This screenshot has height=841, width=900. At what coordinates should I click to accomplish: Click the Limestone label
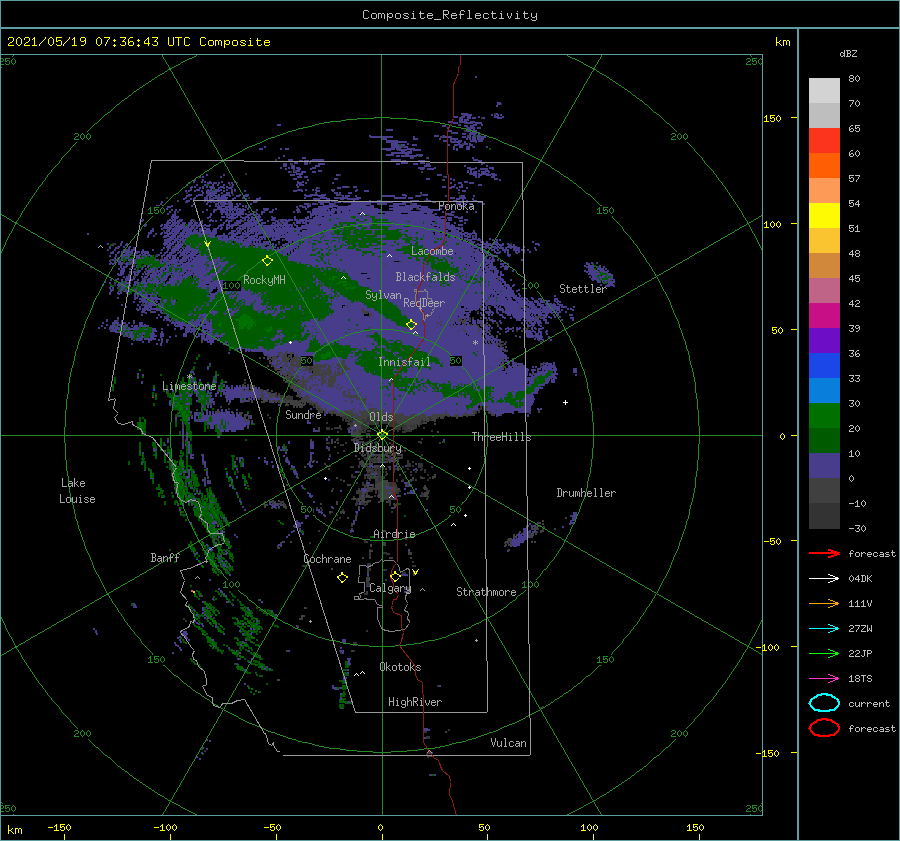coord(189,386)
